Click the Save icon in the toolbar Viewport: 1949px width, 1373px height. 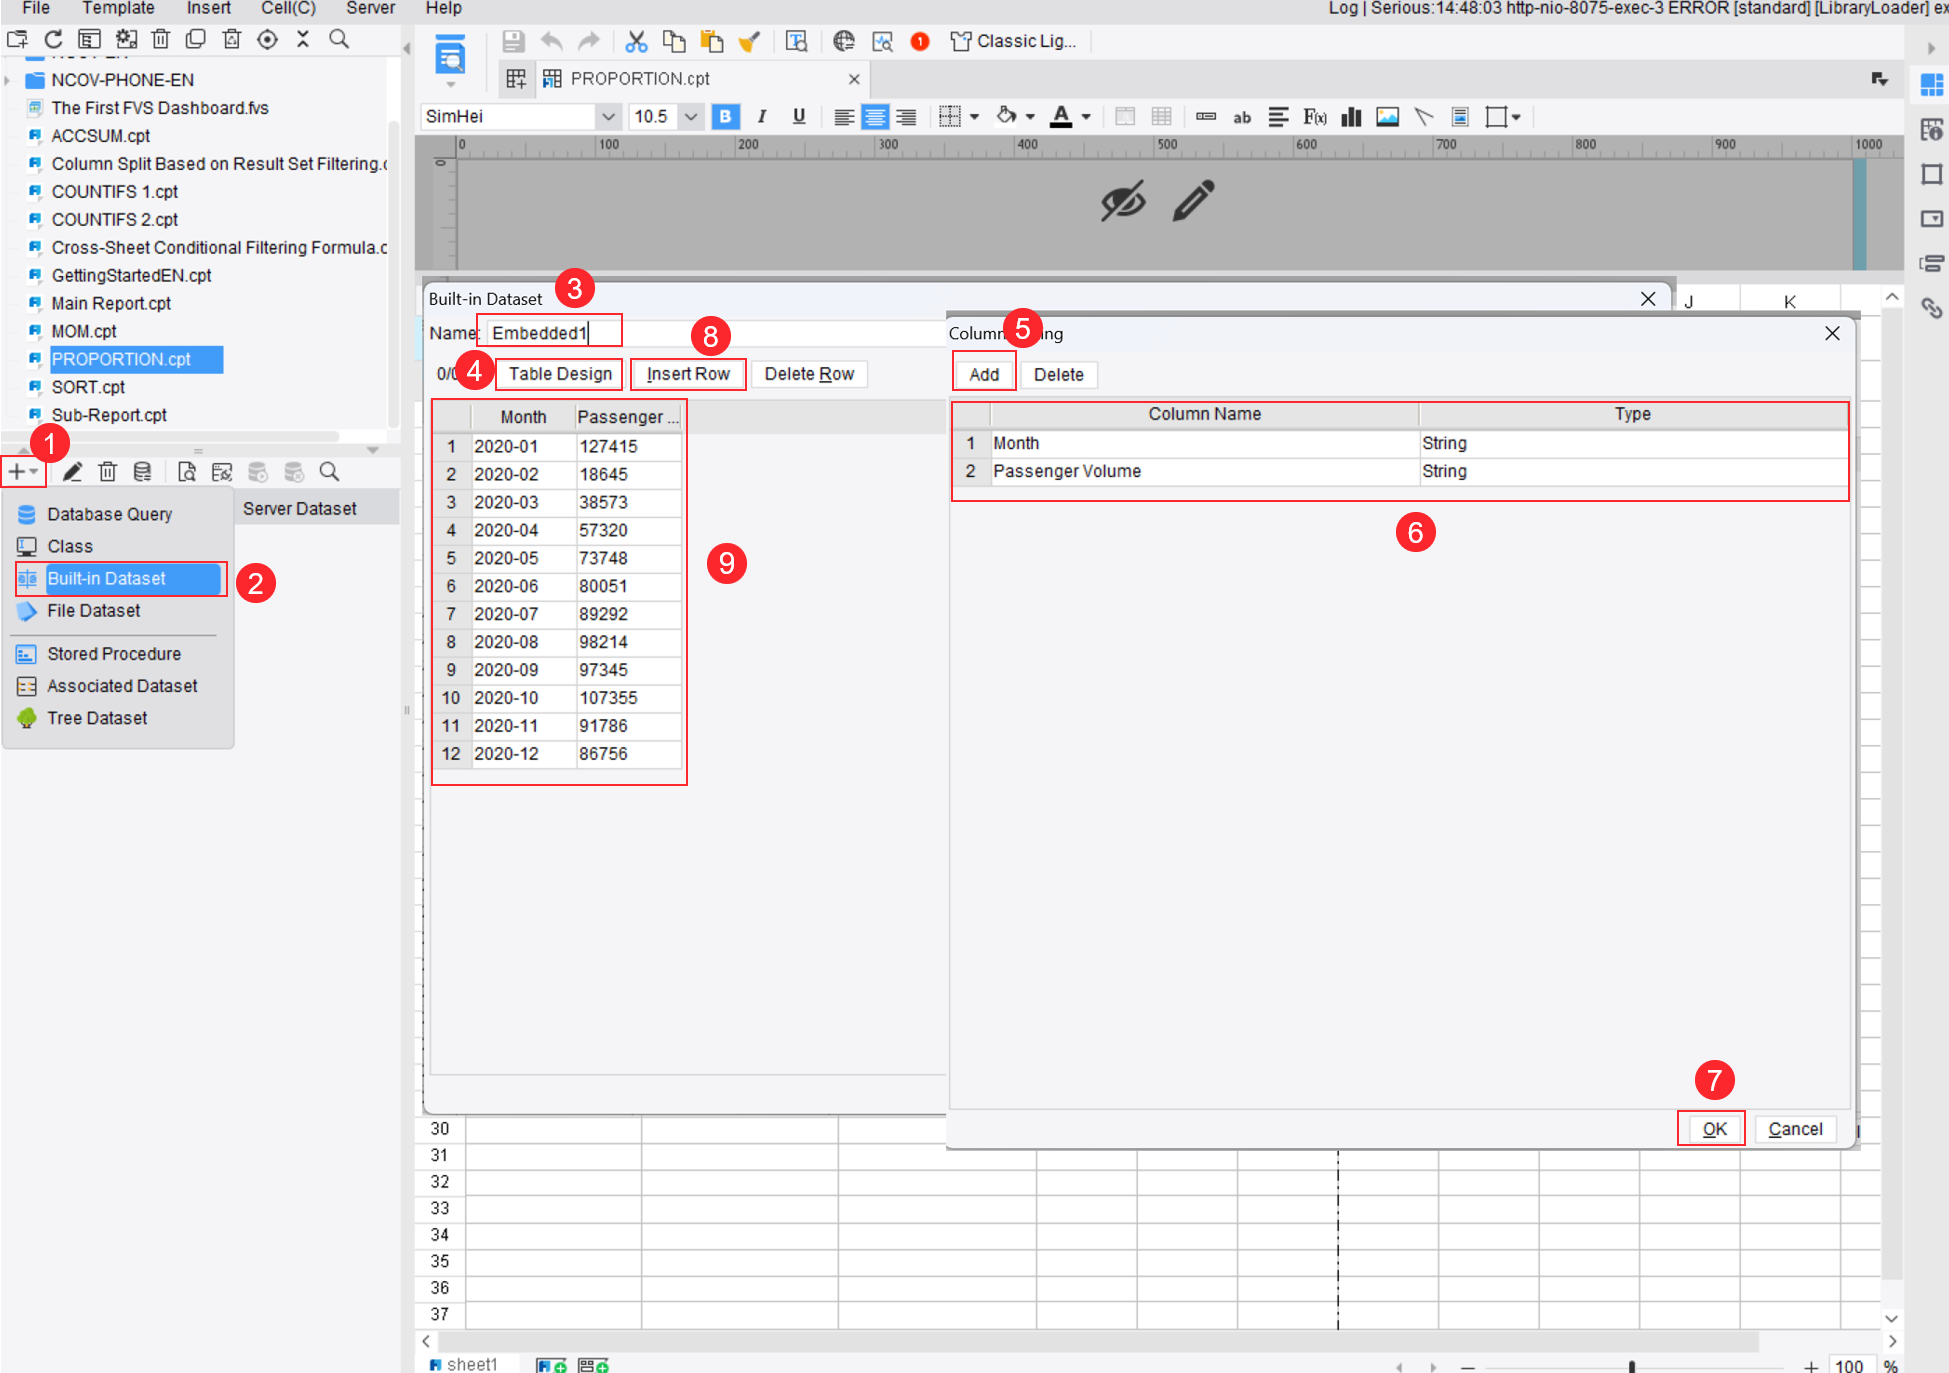[x=513, y=41]
